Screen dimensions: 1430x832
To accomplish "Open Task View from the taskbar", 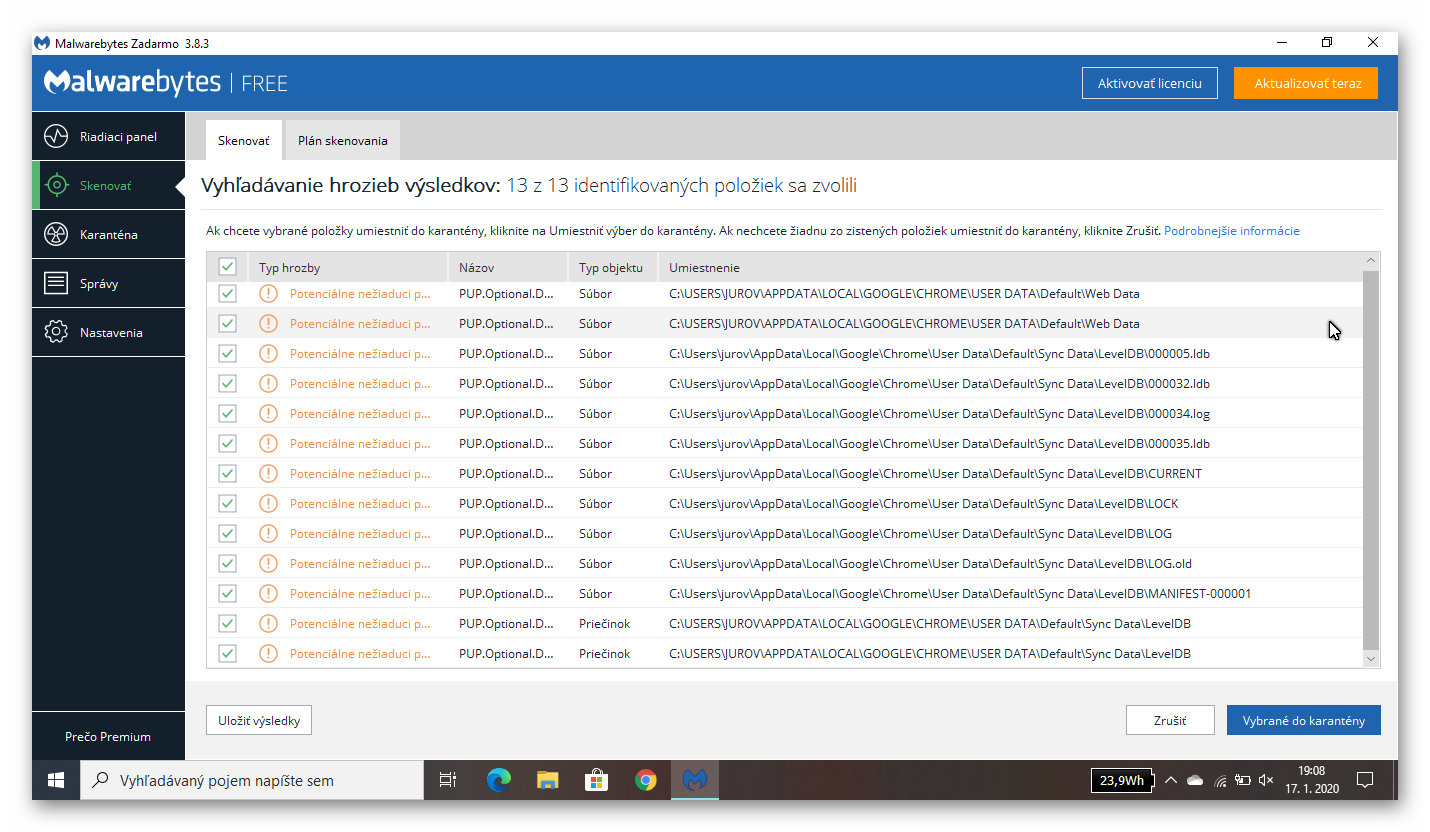I will (448, 780).
